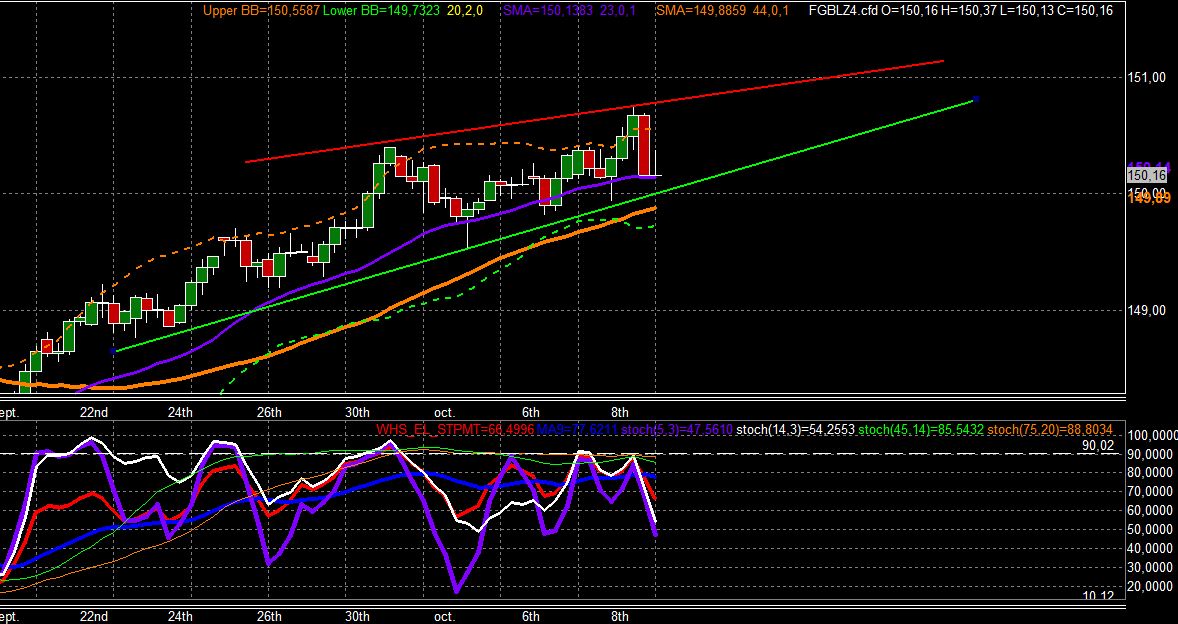The width and height of the screenshot is (1178, 624).
Task: Click the green trendline's left start anchor
Action: (x=113, y=351)
